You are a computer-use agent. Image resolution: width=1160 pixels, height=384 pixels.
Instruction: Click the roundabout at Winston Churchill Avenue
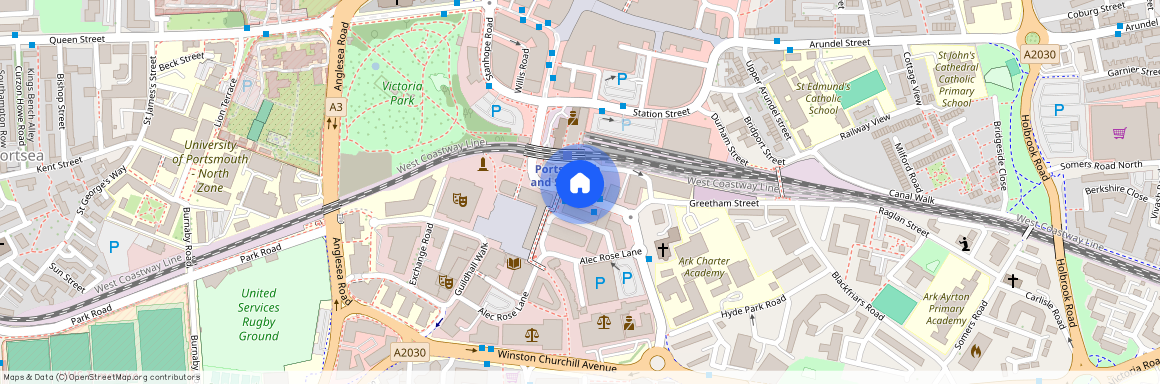657,363
